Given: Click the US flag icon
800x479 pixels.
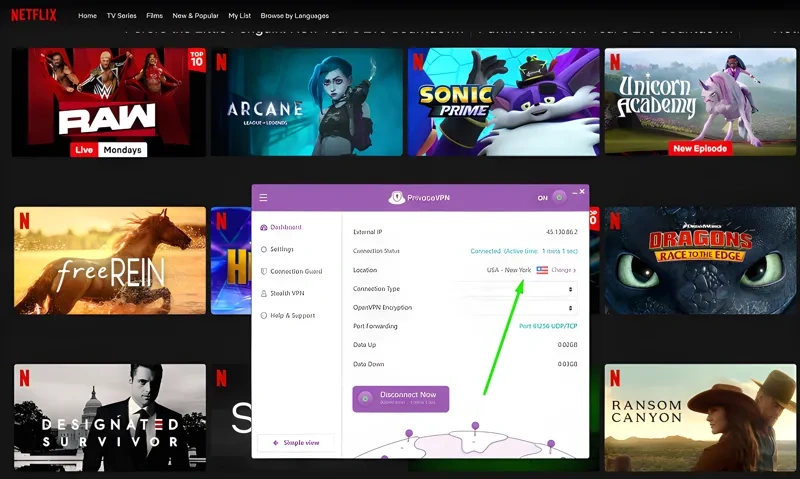Looking at the screenshot, I should pyautogui.click(x=542, y=270).
